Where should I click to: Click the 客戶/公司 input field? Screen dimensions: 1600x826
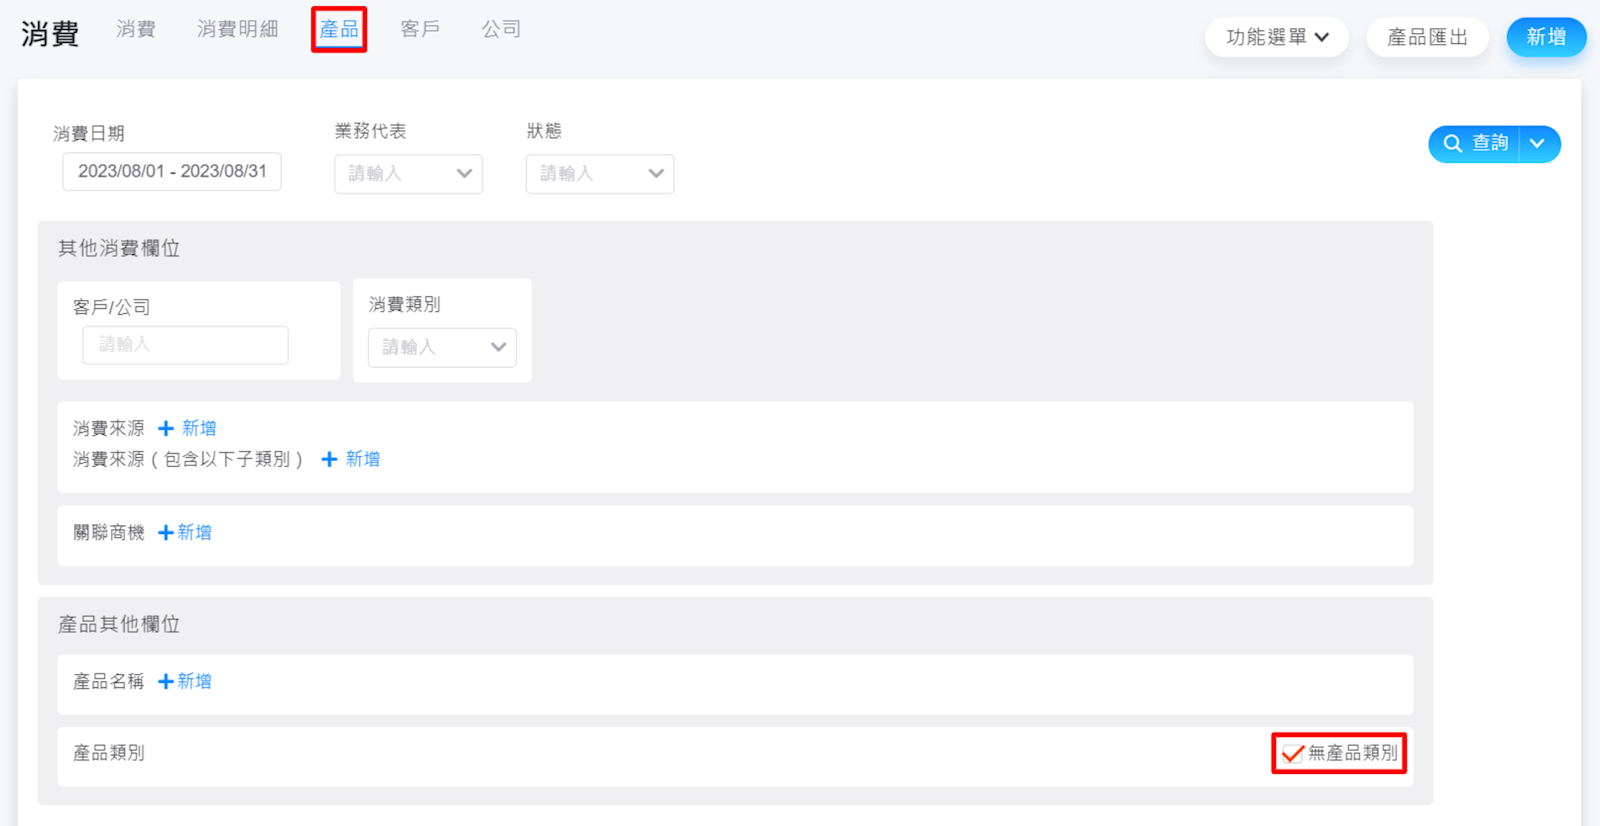pyautogui.click(x=185, y=345)
